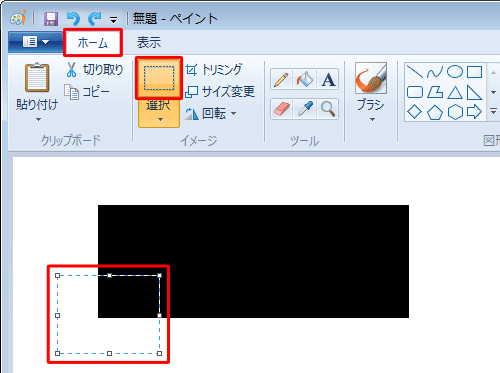
Task: Switch to the ホーム tab
Action: click(93, 43)
